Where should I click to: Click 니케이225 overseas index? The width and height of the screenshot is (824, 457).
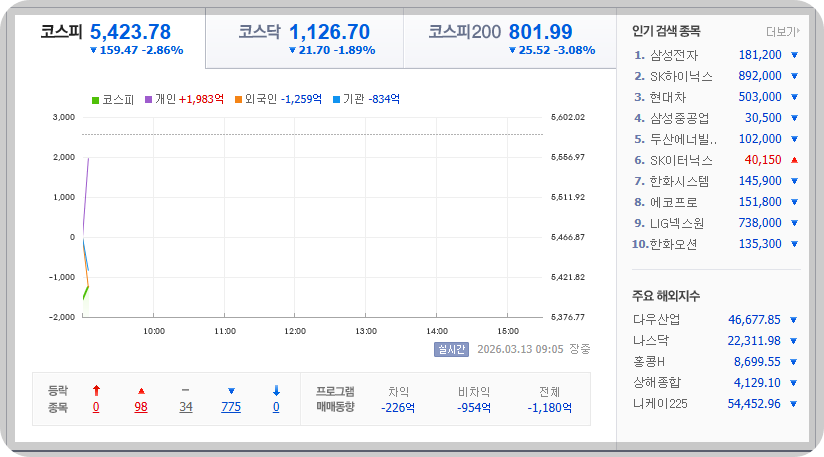660,404
